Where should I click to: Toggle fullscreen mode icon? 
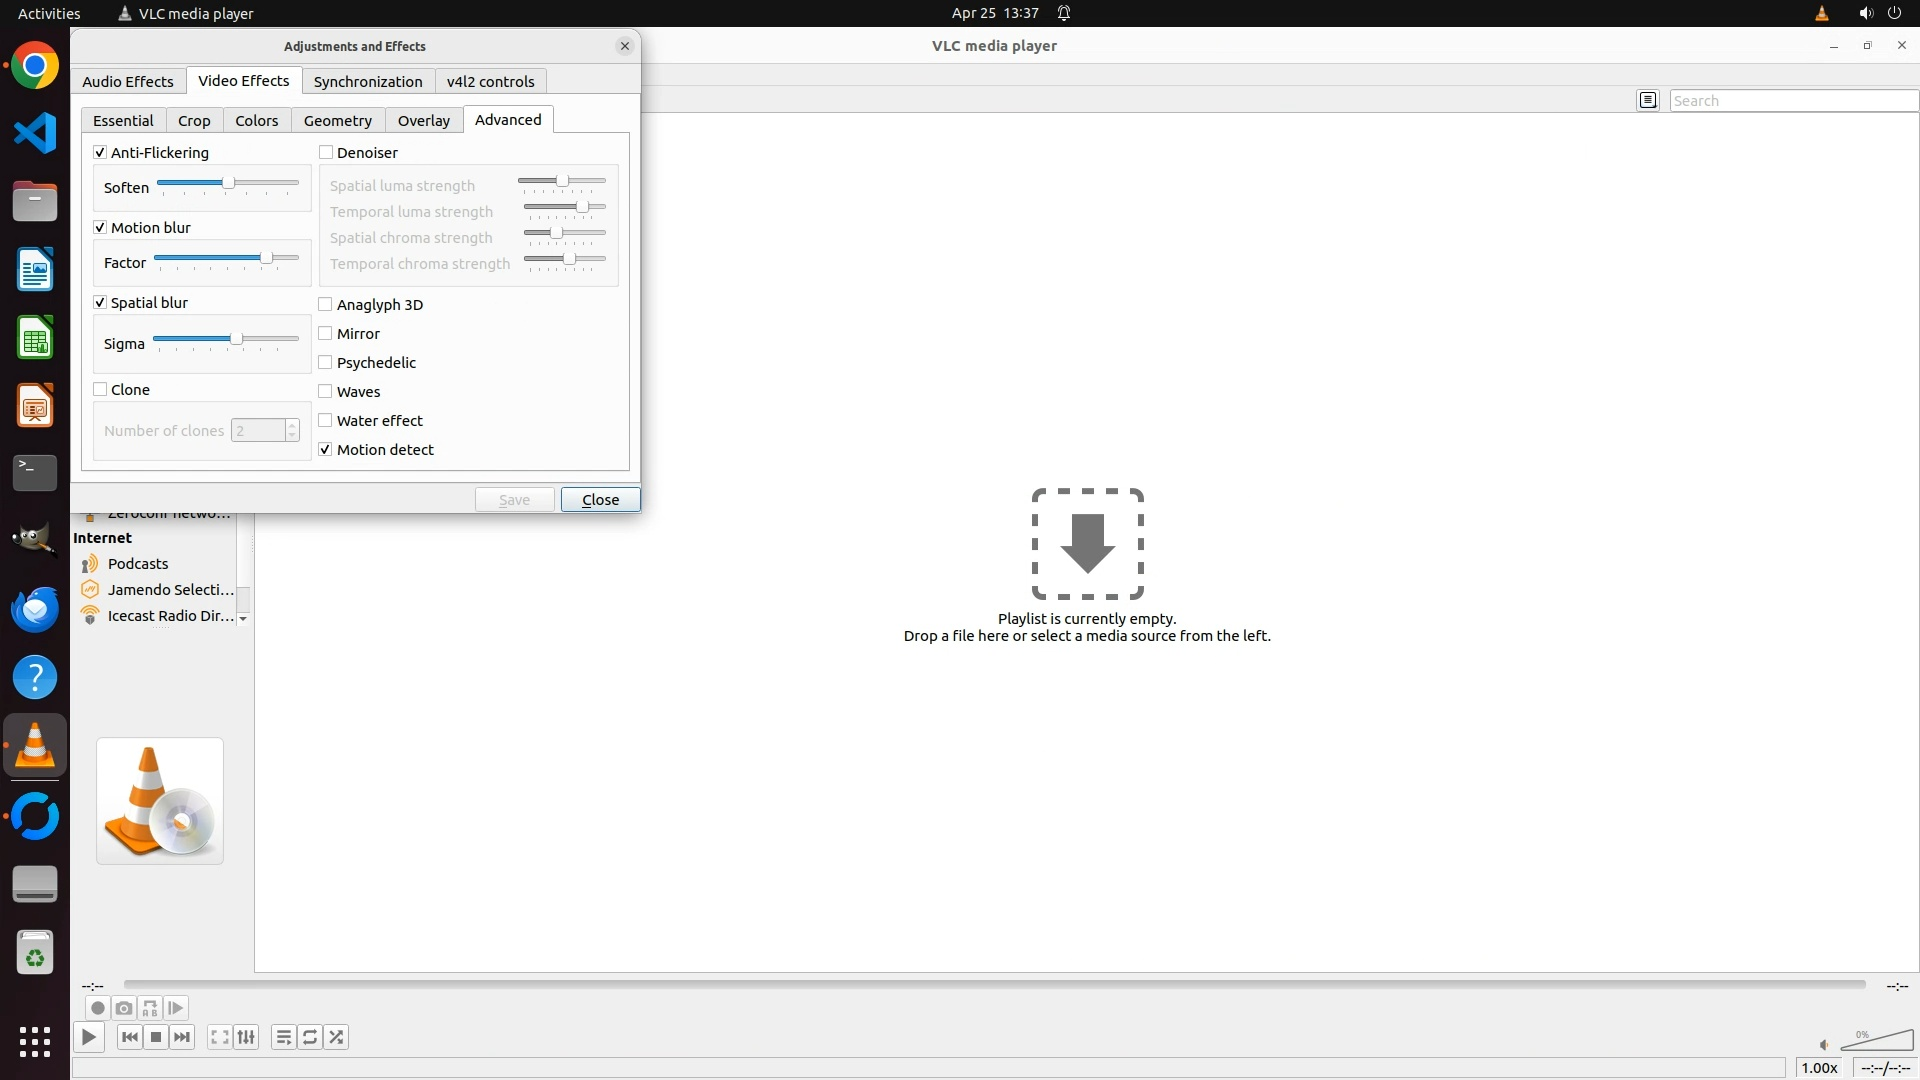pyautogui.click(x=220, y=1037)
